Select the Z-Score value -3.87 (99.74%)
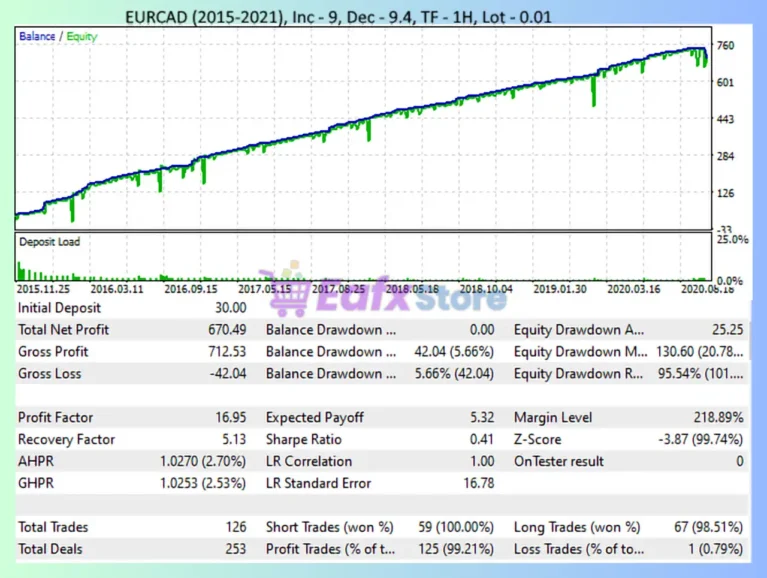The height and width of the screenshot is (578, 767). click(x=700, y=440)
